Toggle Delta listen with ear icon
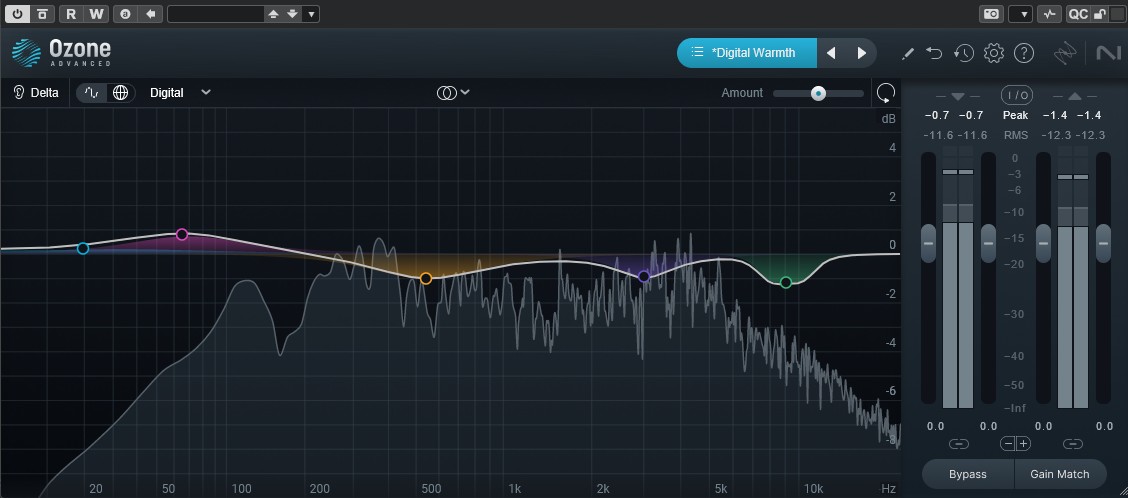This screenshot has height=498, width=1128. [36, 93]
